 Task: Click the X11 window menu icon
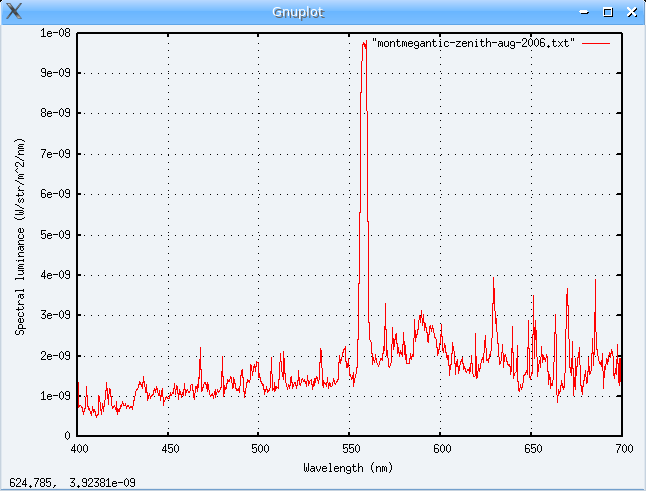tap(14, 12)
